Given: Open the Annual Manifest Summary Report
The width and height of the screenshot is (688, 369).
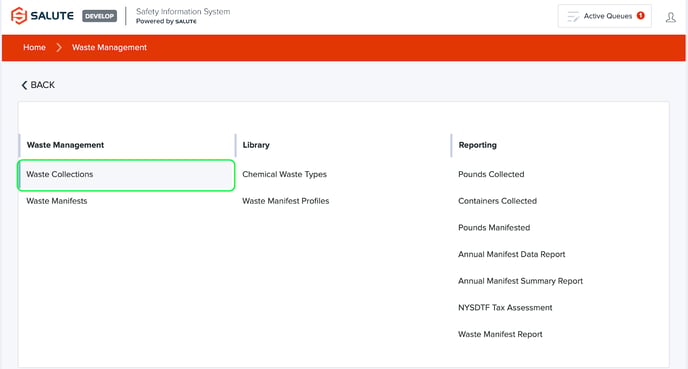Looking at the screenshot, I should point(520,281).
